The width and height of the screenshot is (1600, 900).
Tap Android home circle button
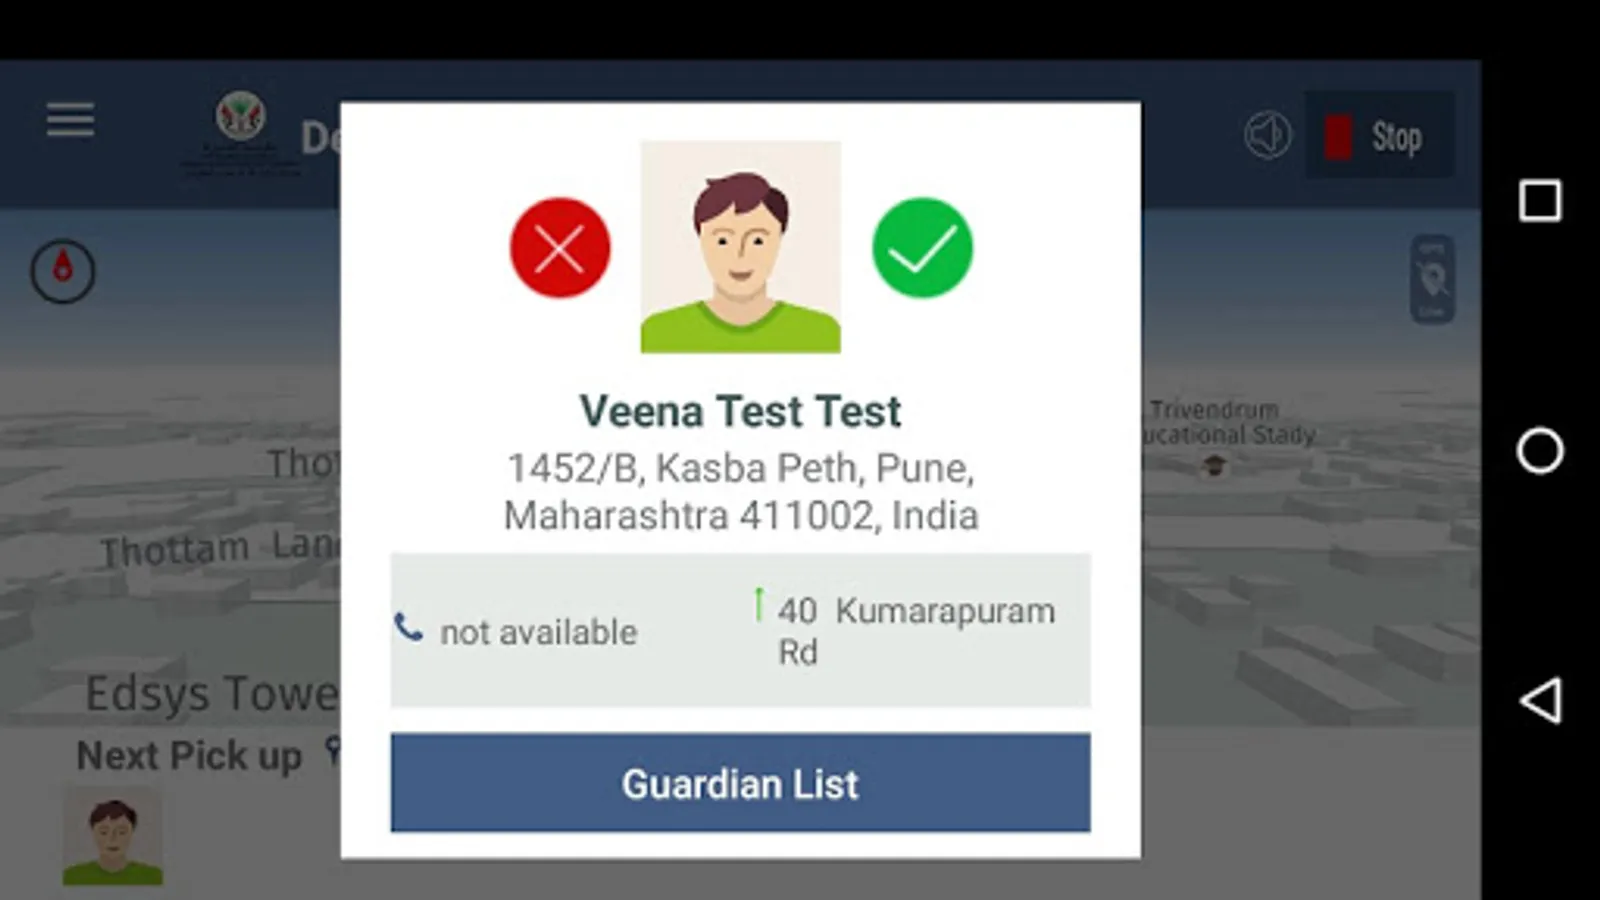pos(1540,450)
